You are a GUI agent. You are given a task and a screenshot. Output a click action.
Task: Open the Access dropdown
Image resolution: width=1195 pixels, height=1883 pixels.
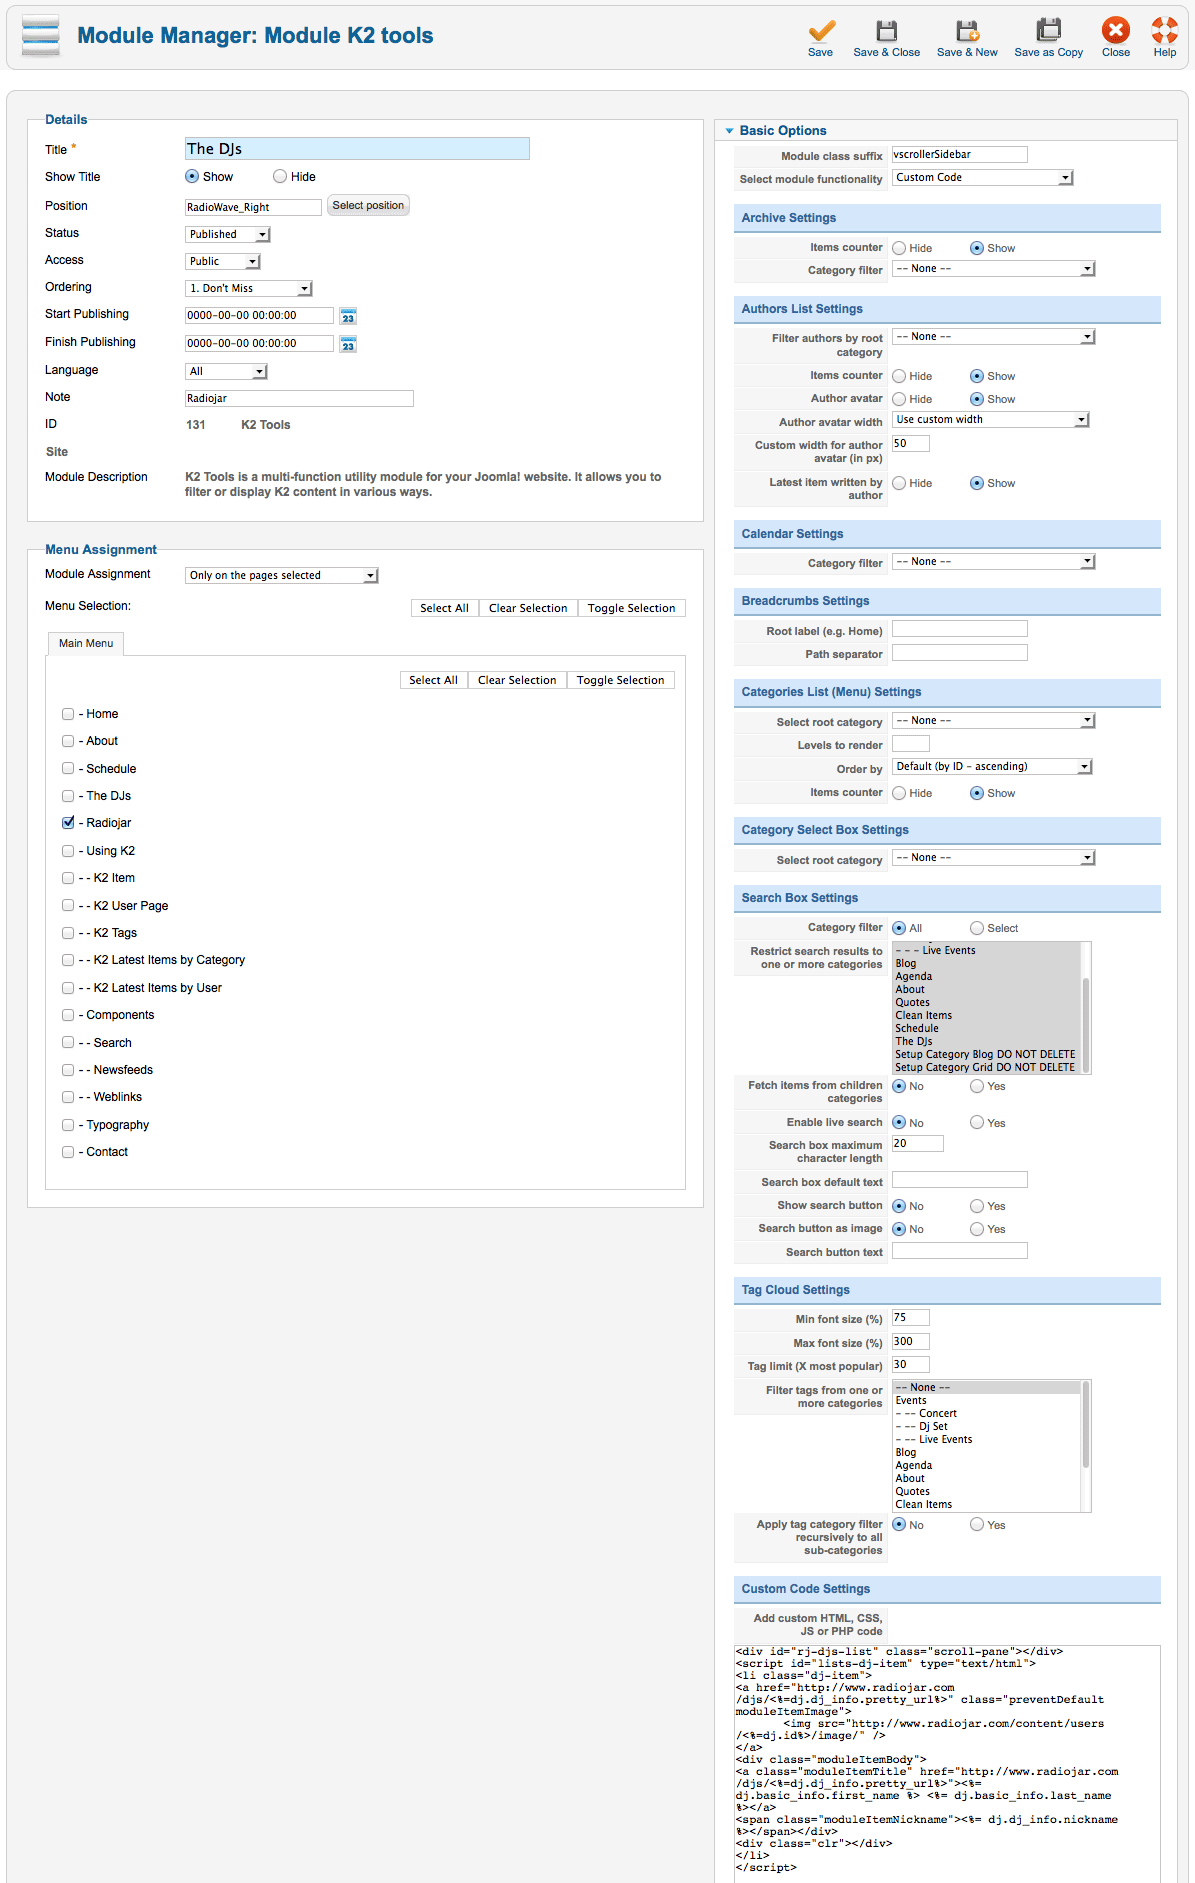coord(223,261)
